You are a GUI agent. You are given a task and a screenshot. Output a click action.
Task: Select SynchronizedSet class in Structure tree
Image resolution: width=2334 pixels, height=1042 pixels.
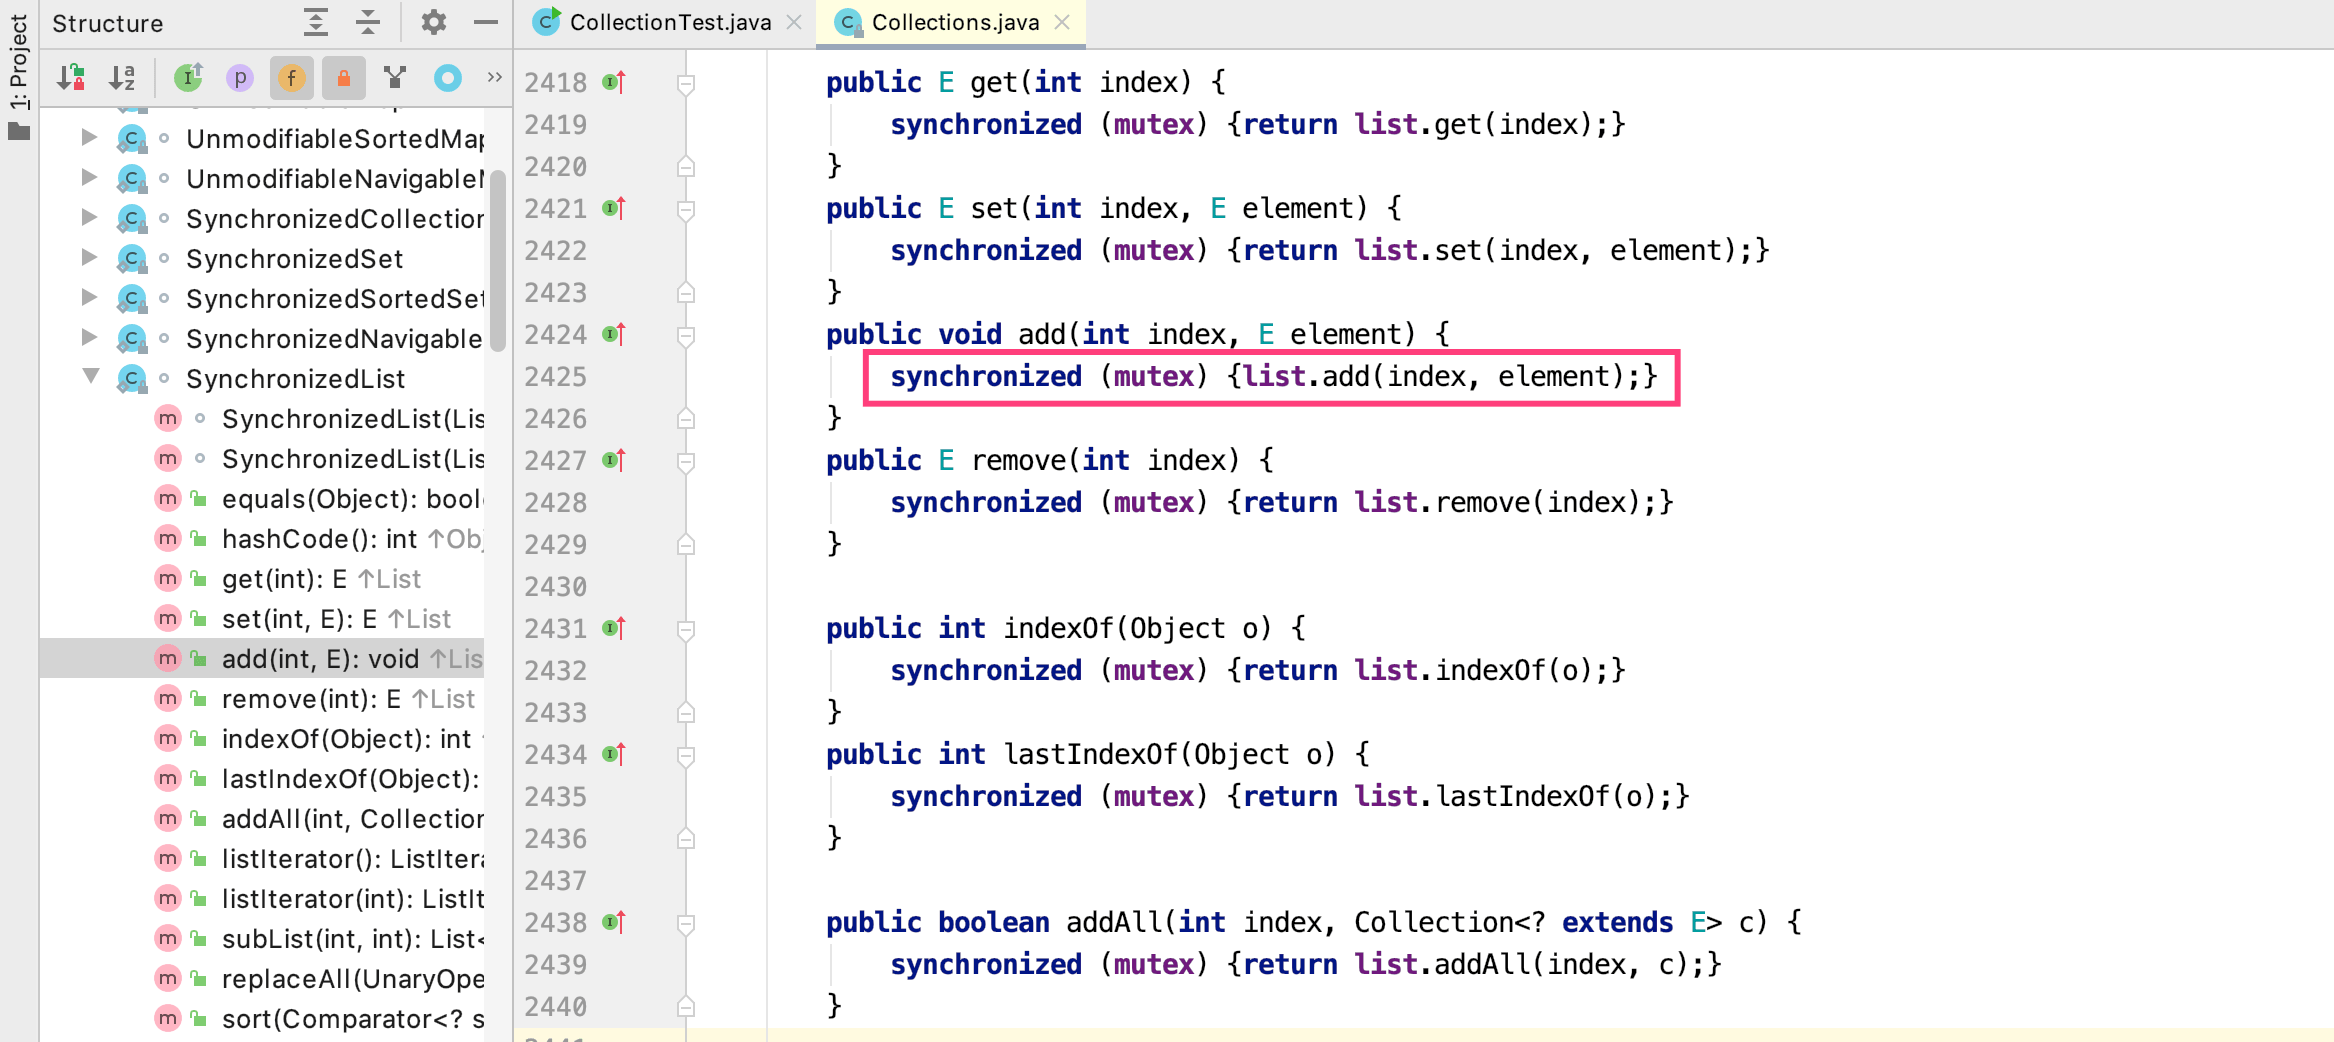click(x=294, y=259)
